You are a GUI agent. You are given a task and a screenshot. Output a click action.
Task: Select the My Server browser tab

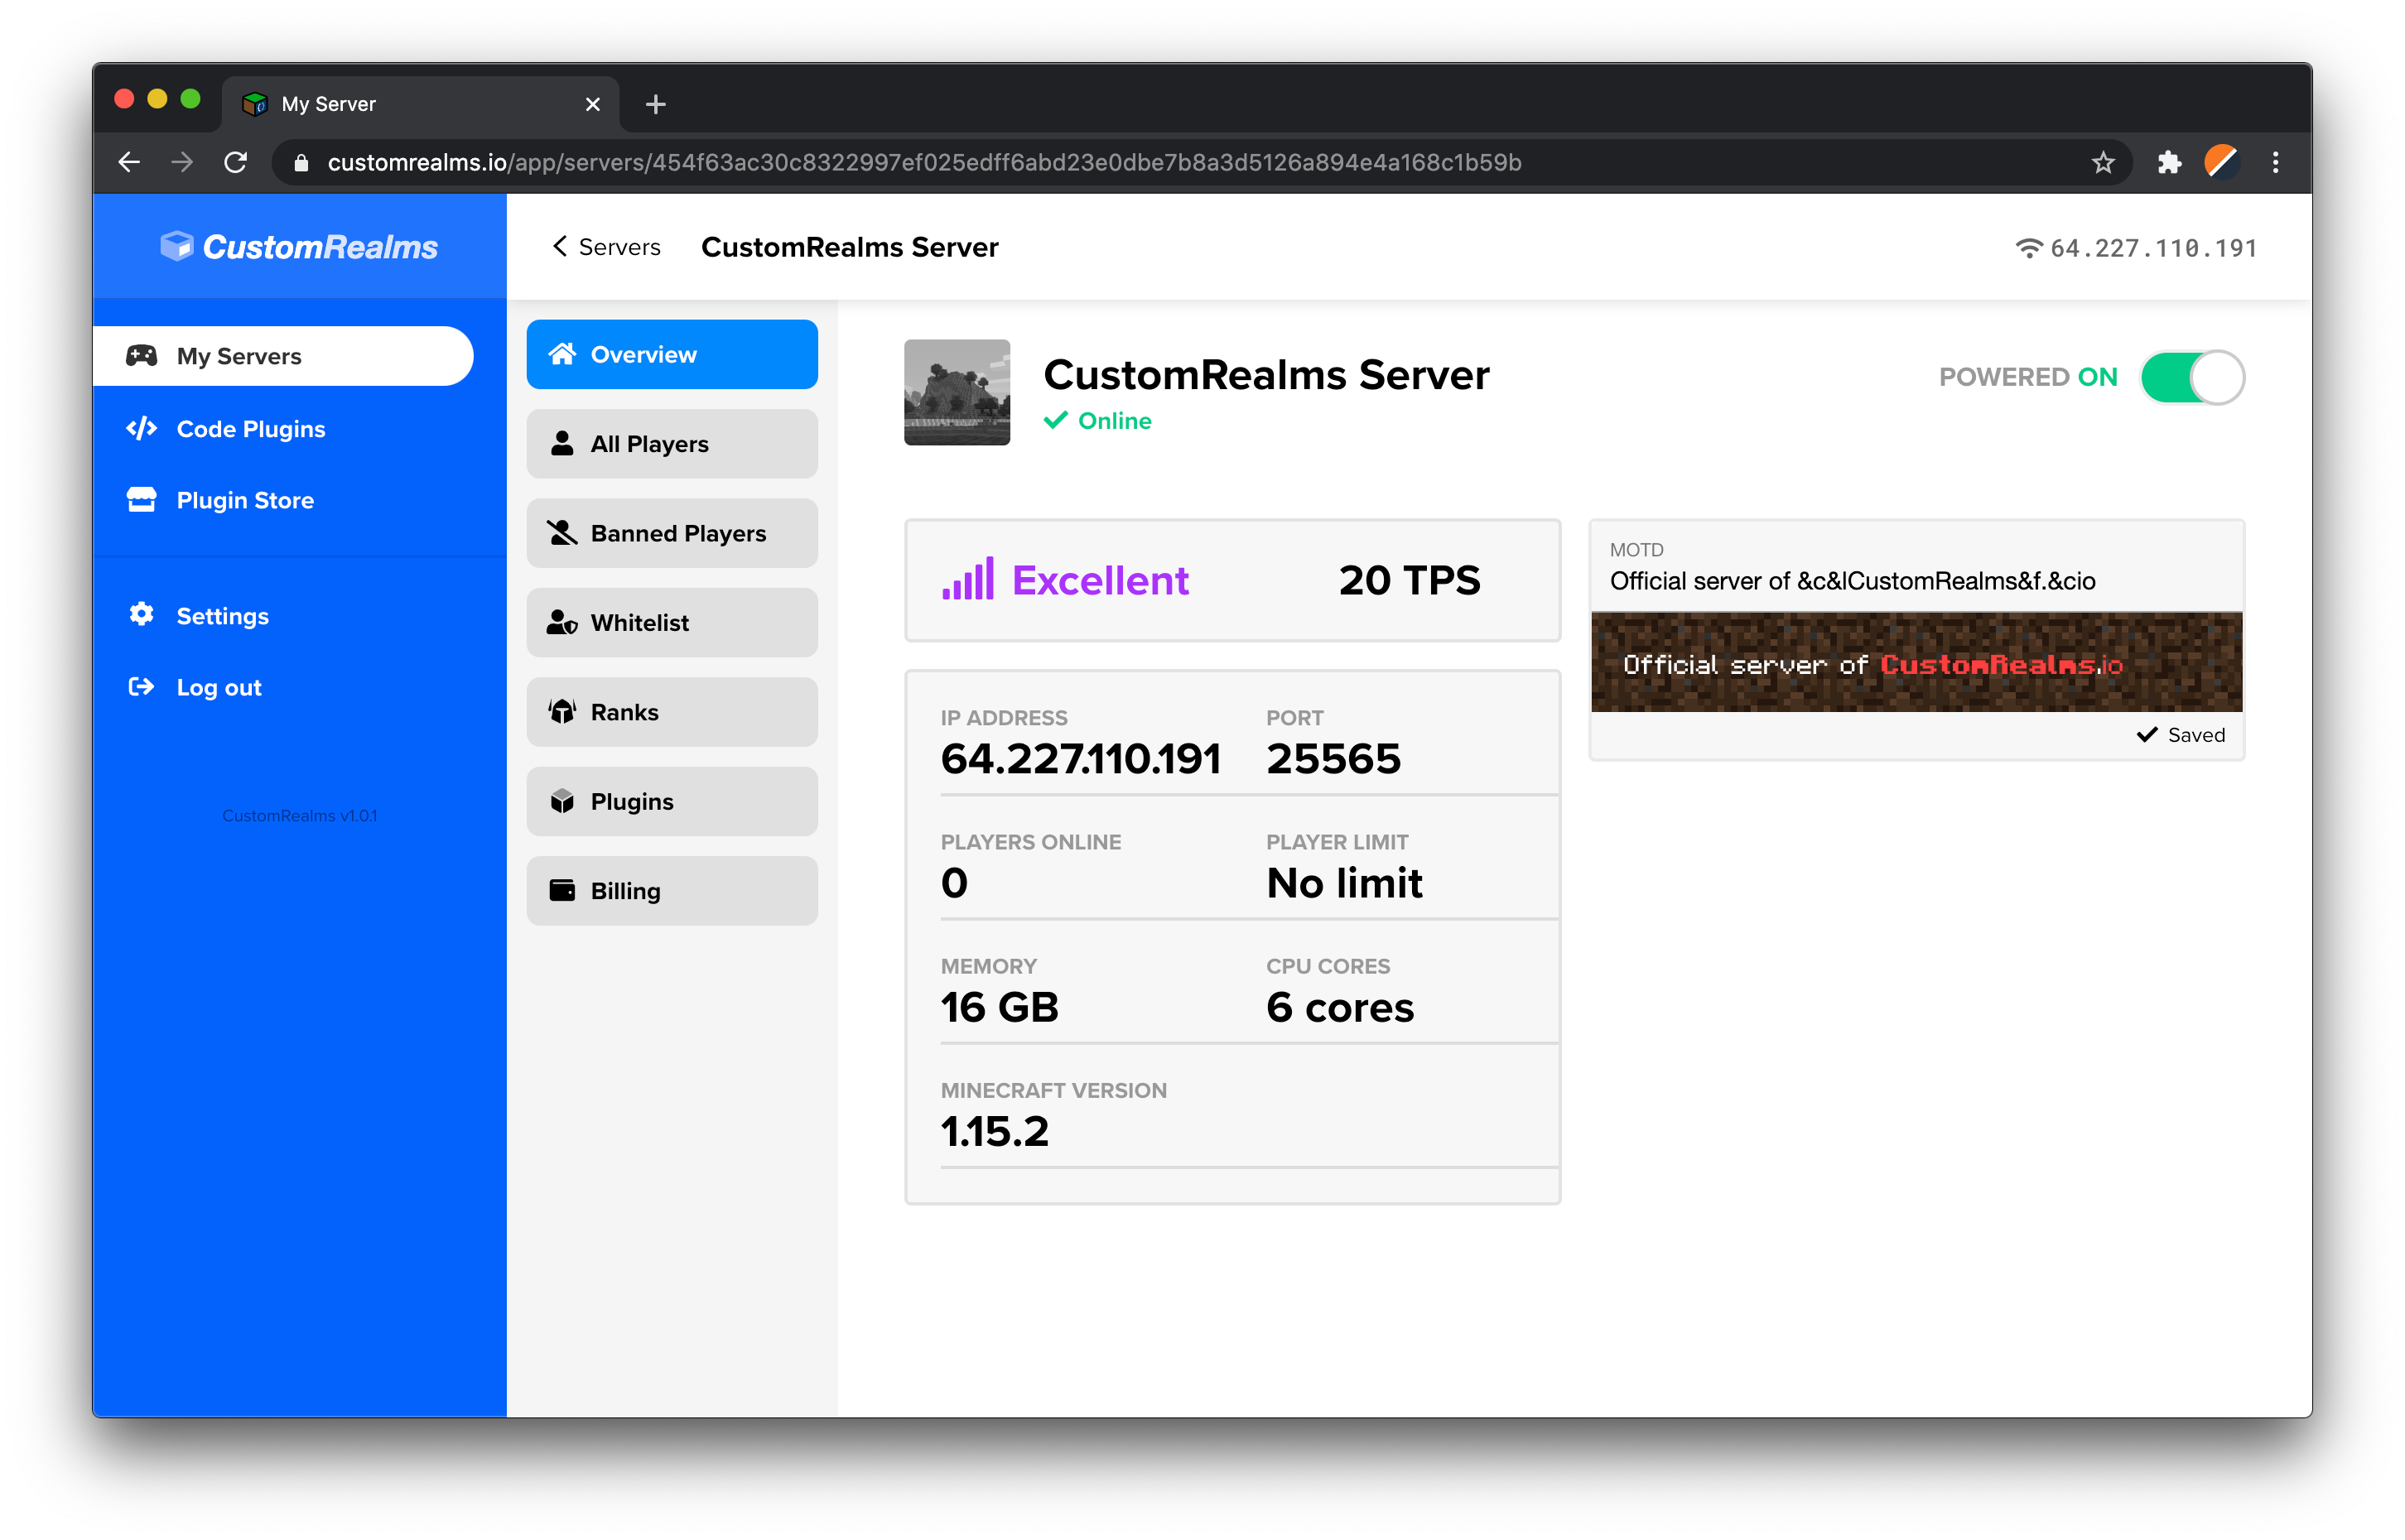click(x=420, y=104)
